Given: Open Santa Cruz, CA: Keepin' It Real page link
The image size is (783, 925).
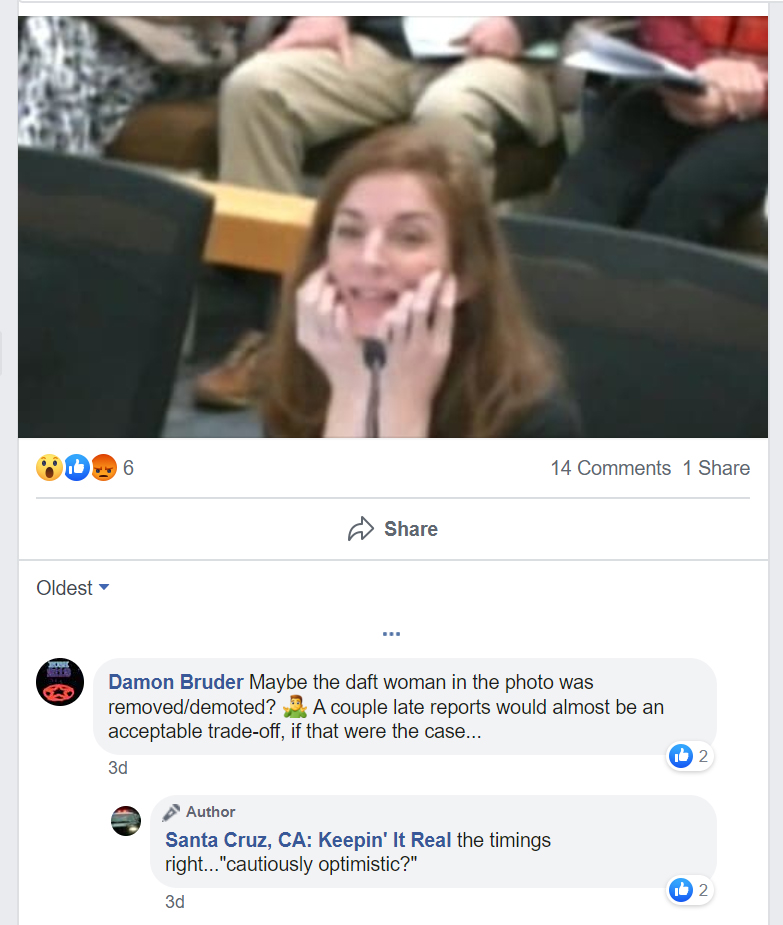Looking at the screenshot, I should (308, 840).
